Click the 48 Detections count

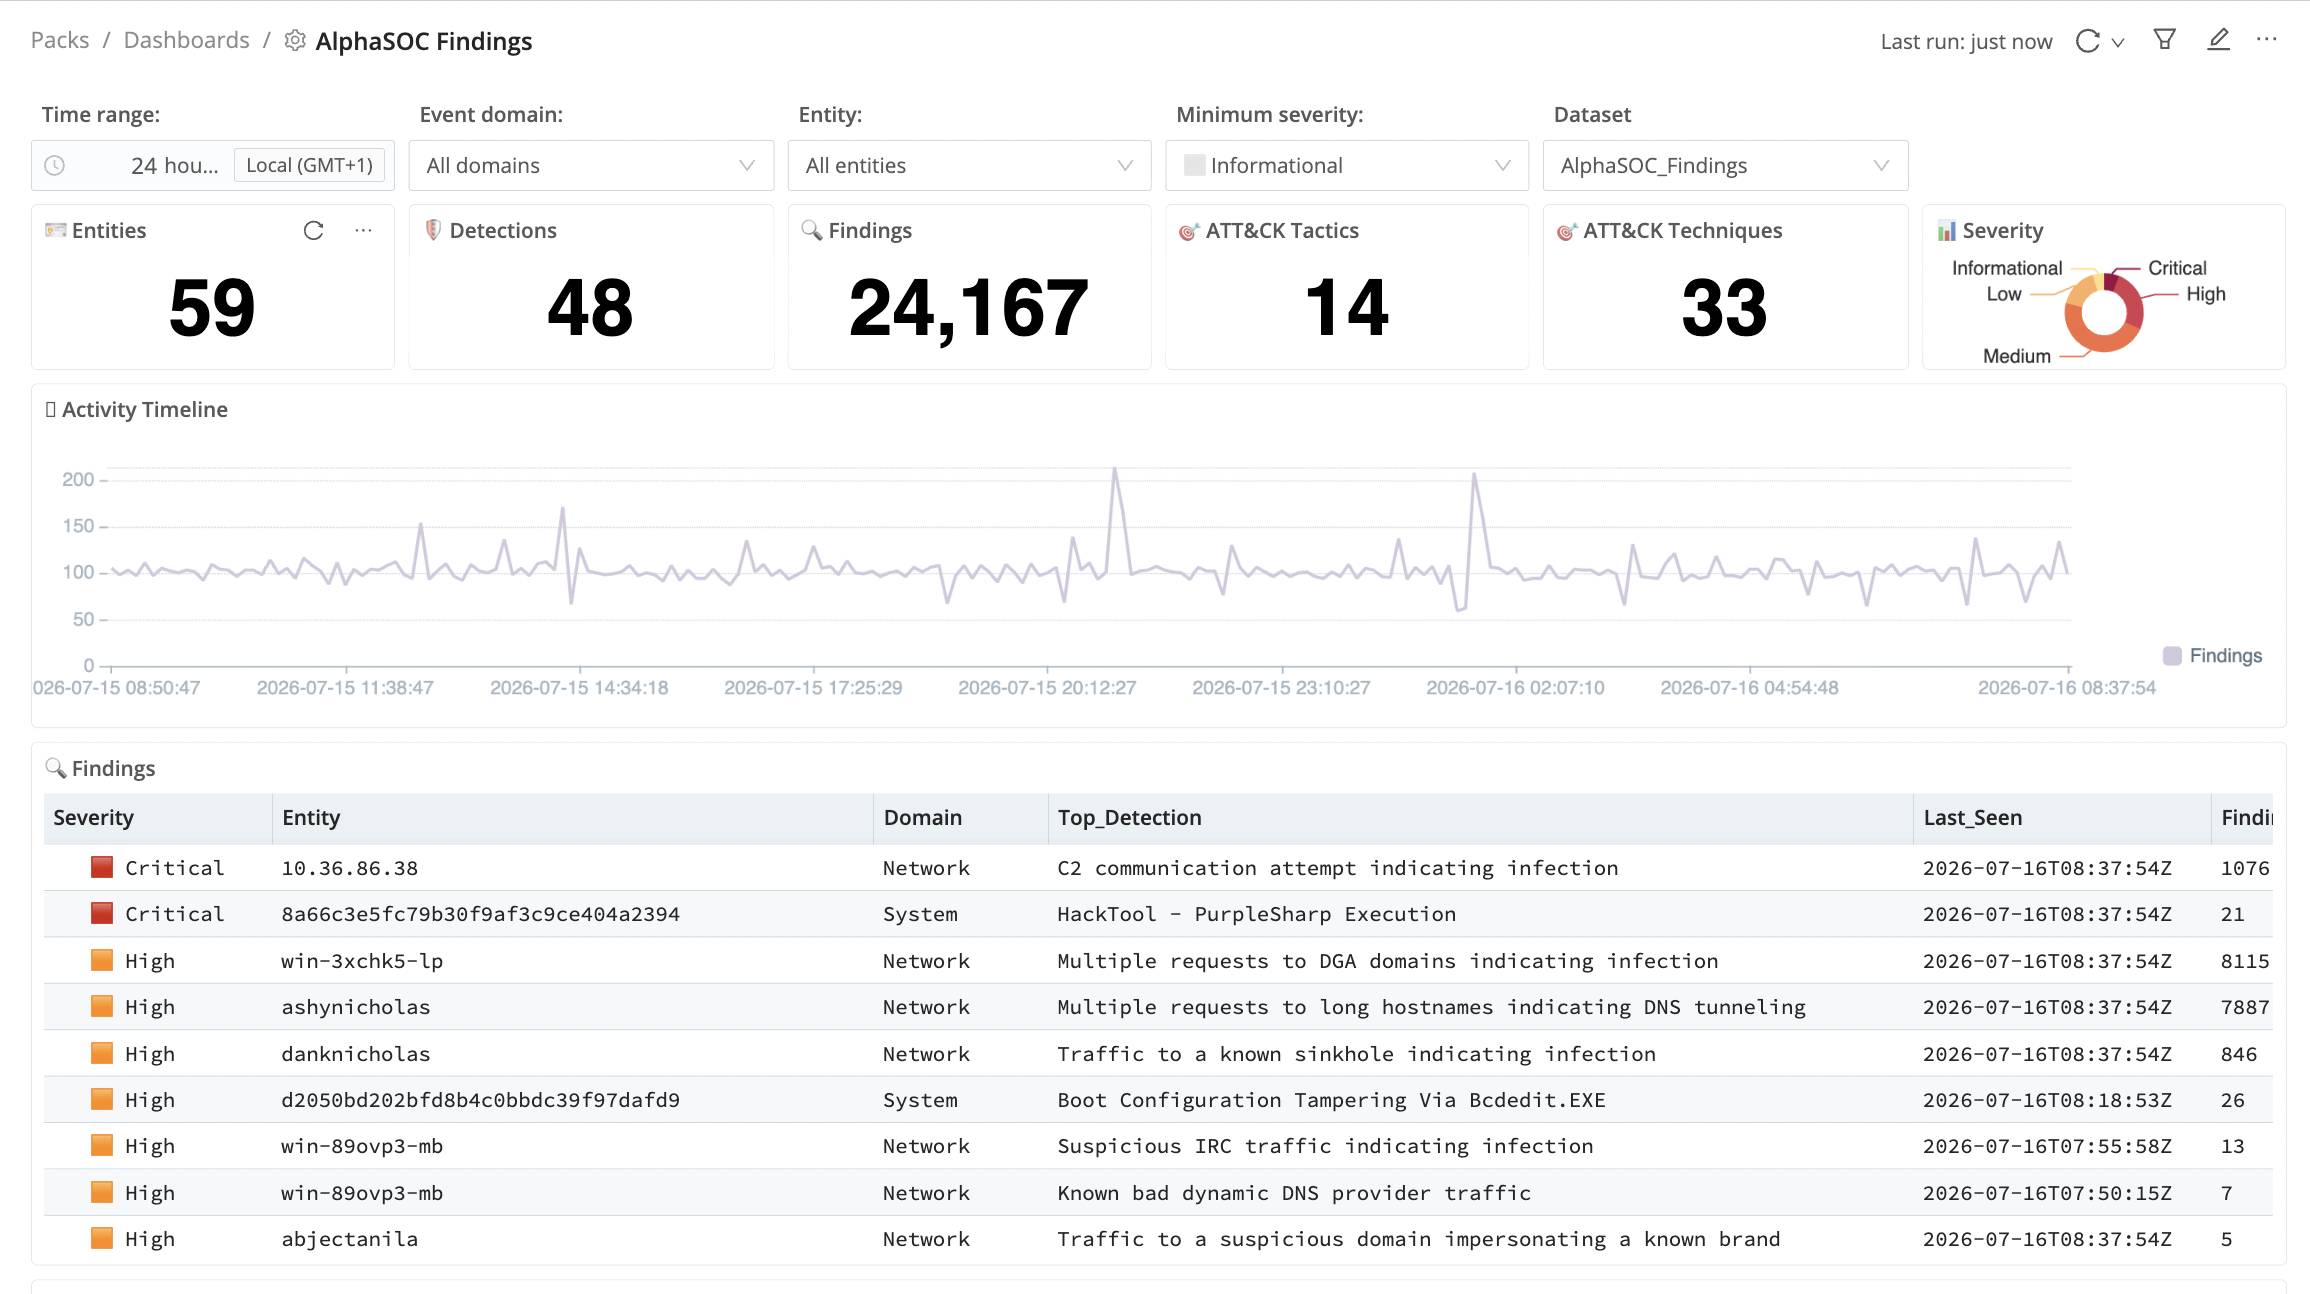[590, 308]
